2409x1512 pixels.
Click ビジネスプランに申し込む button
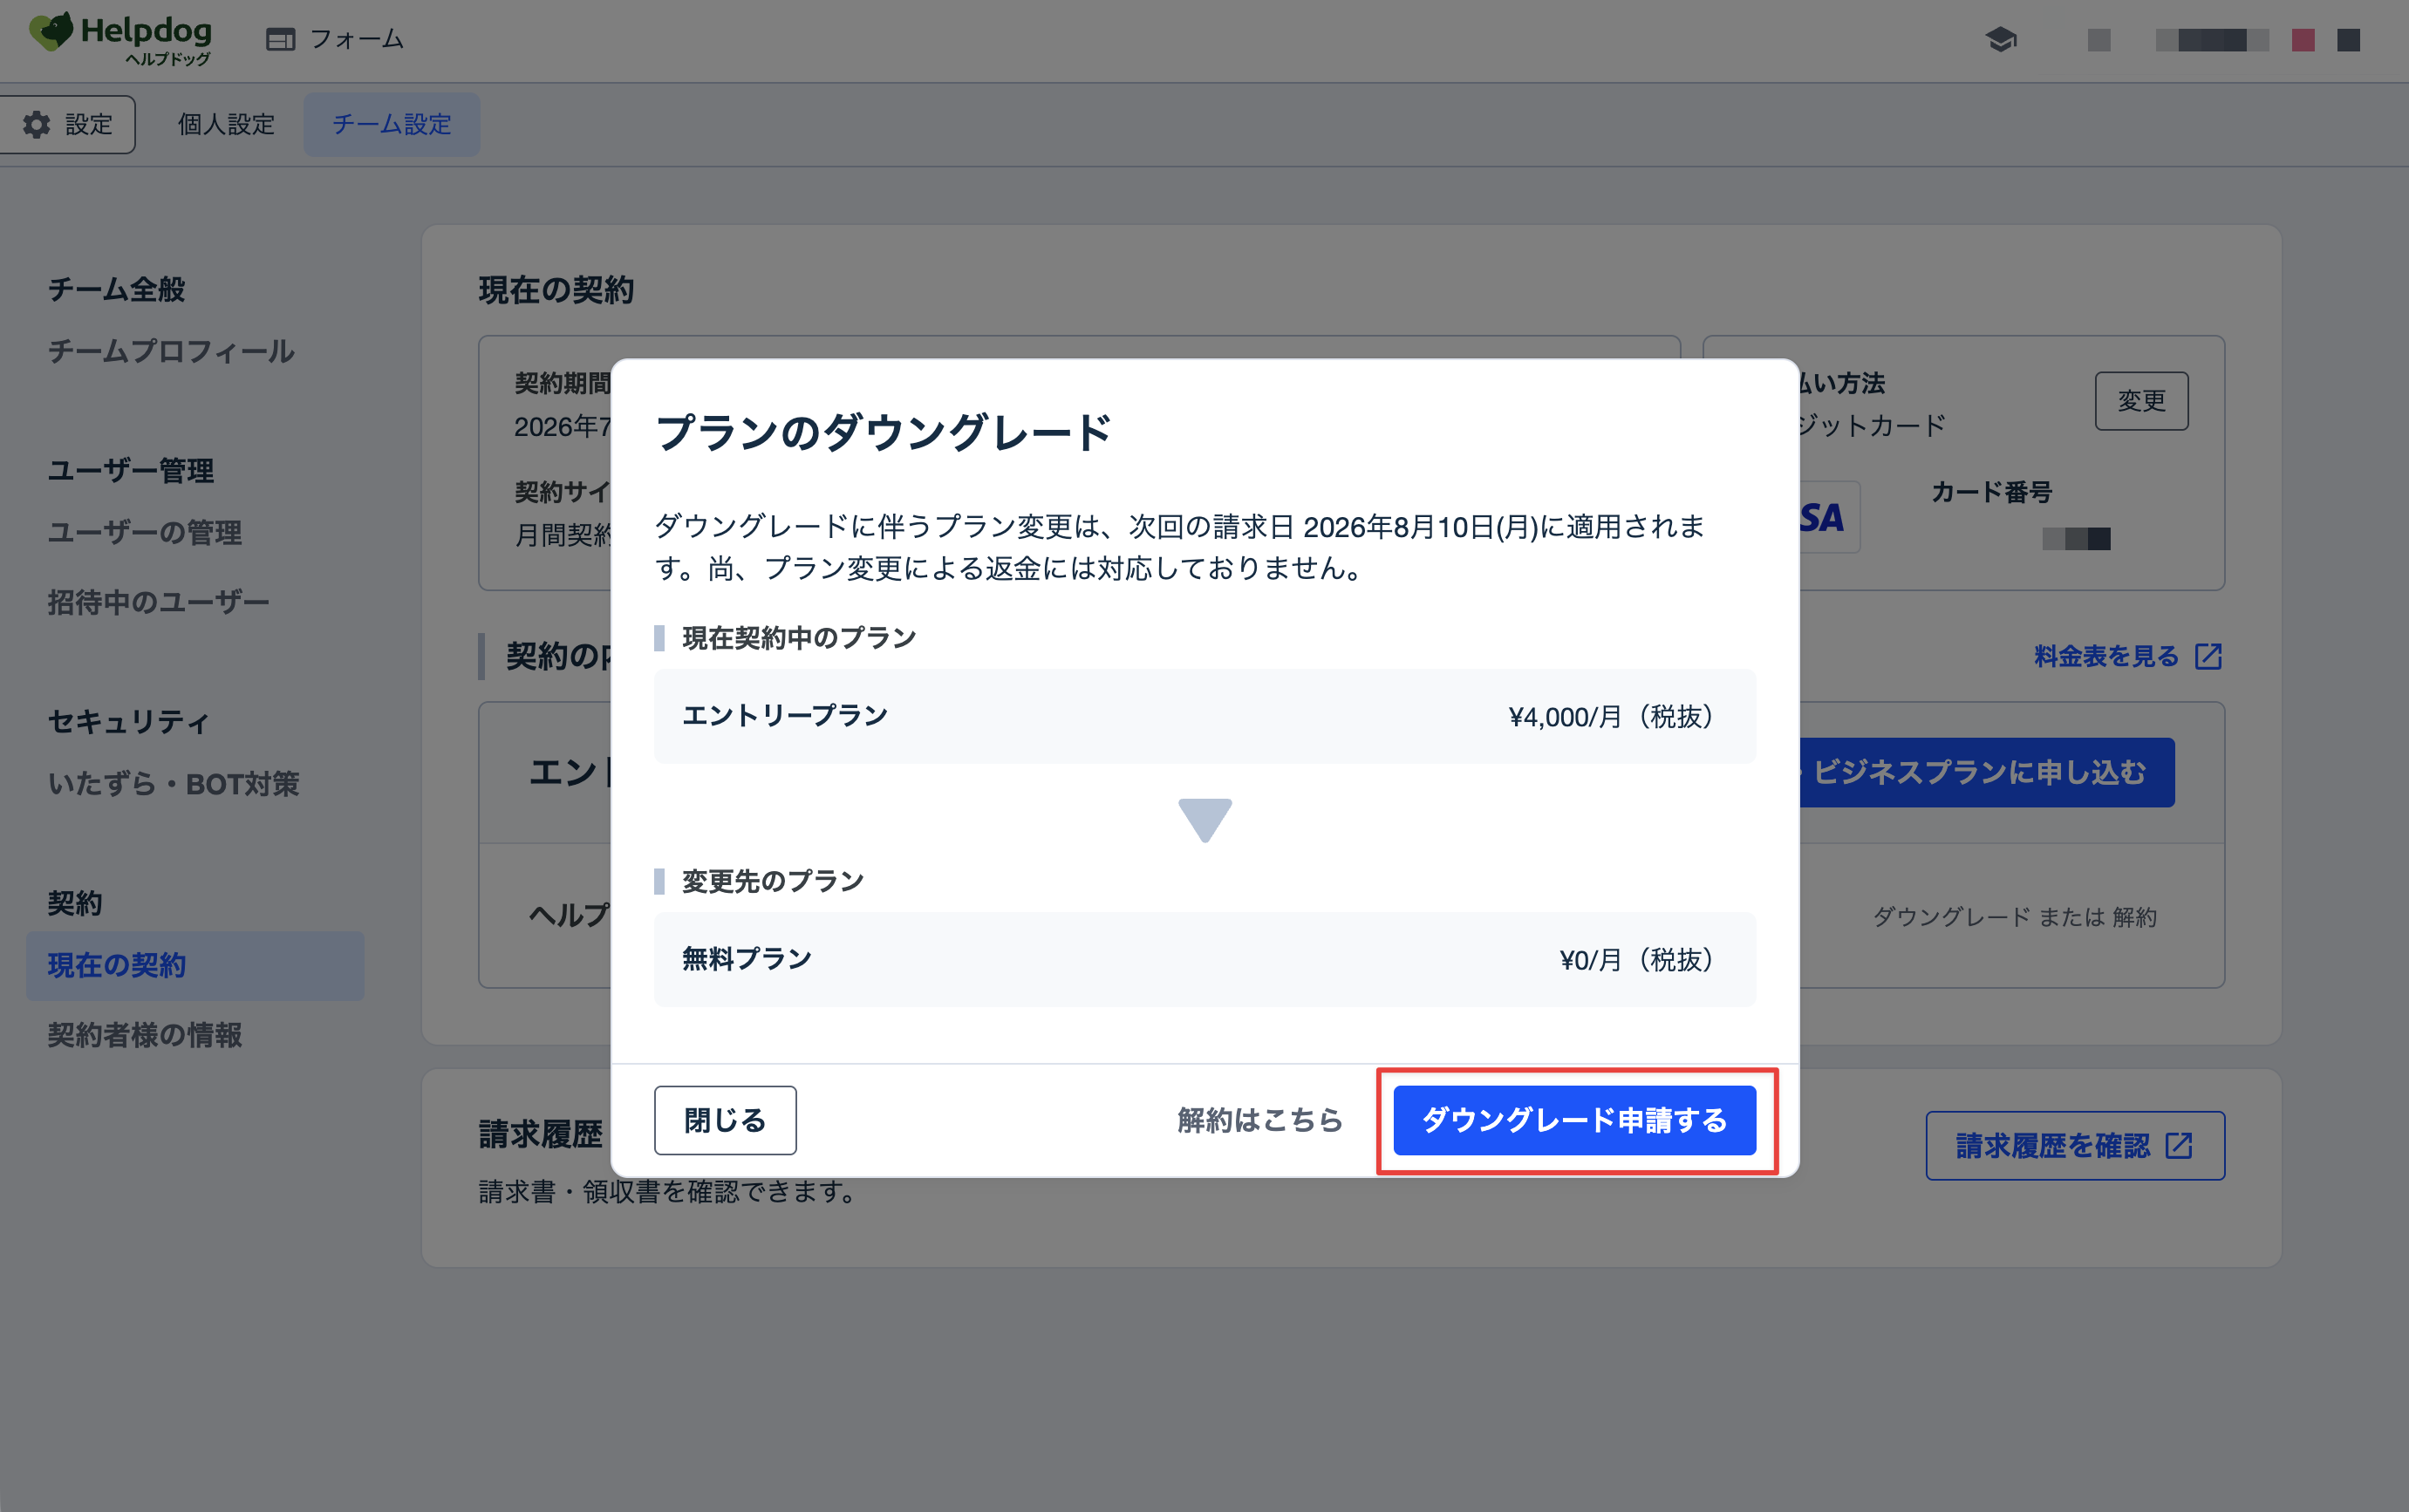1986,773
